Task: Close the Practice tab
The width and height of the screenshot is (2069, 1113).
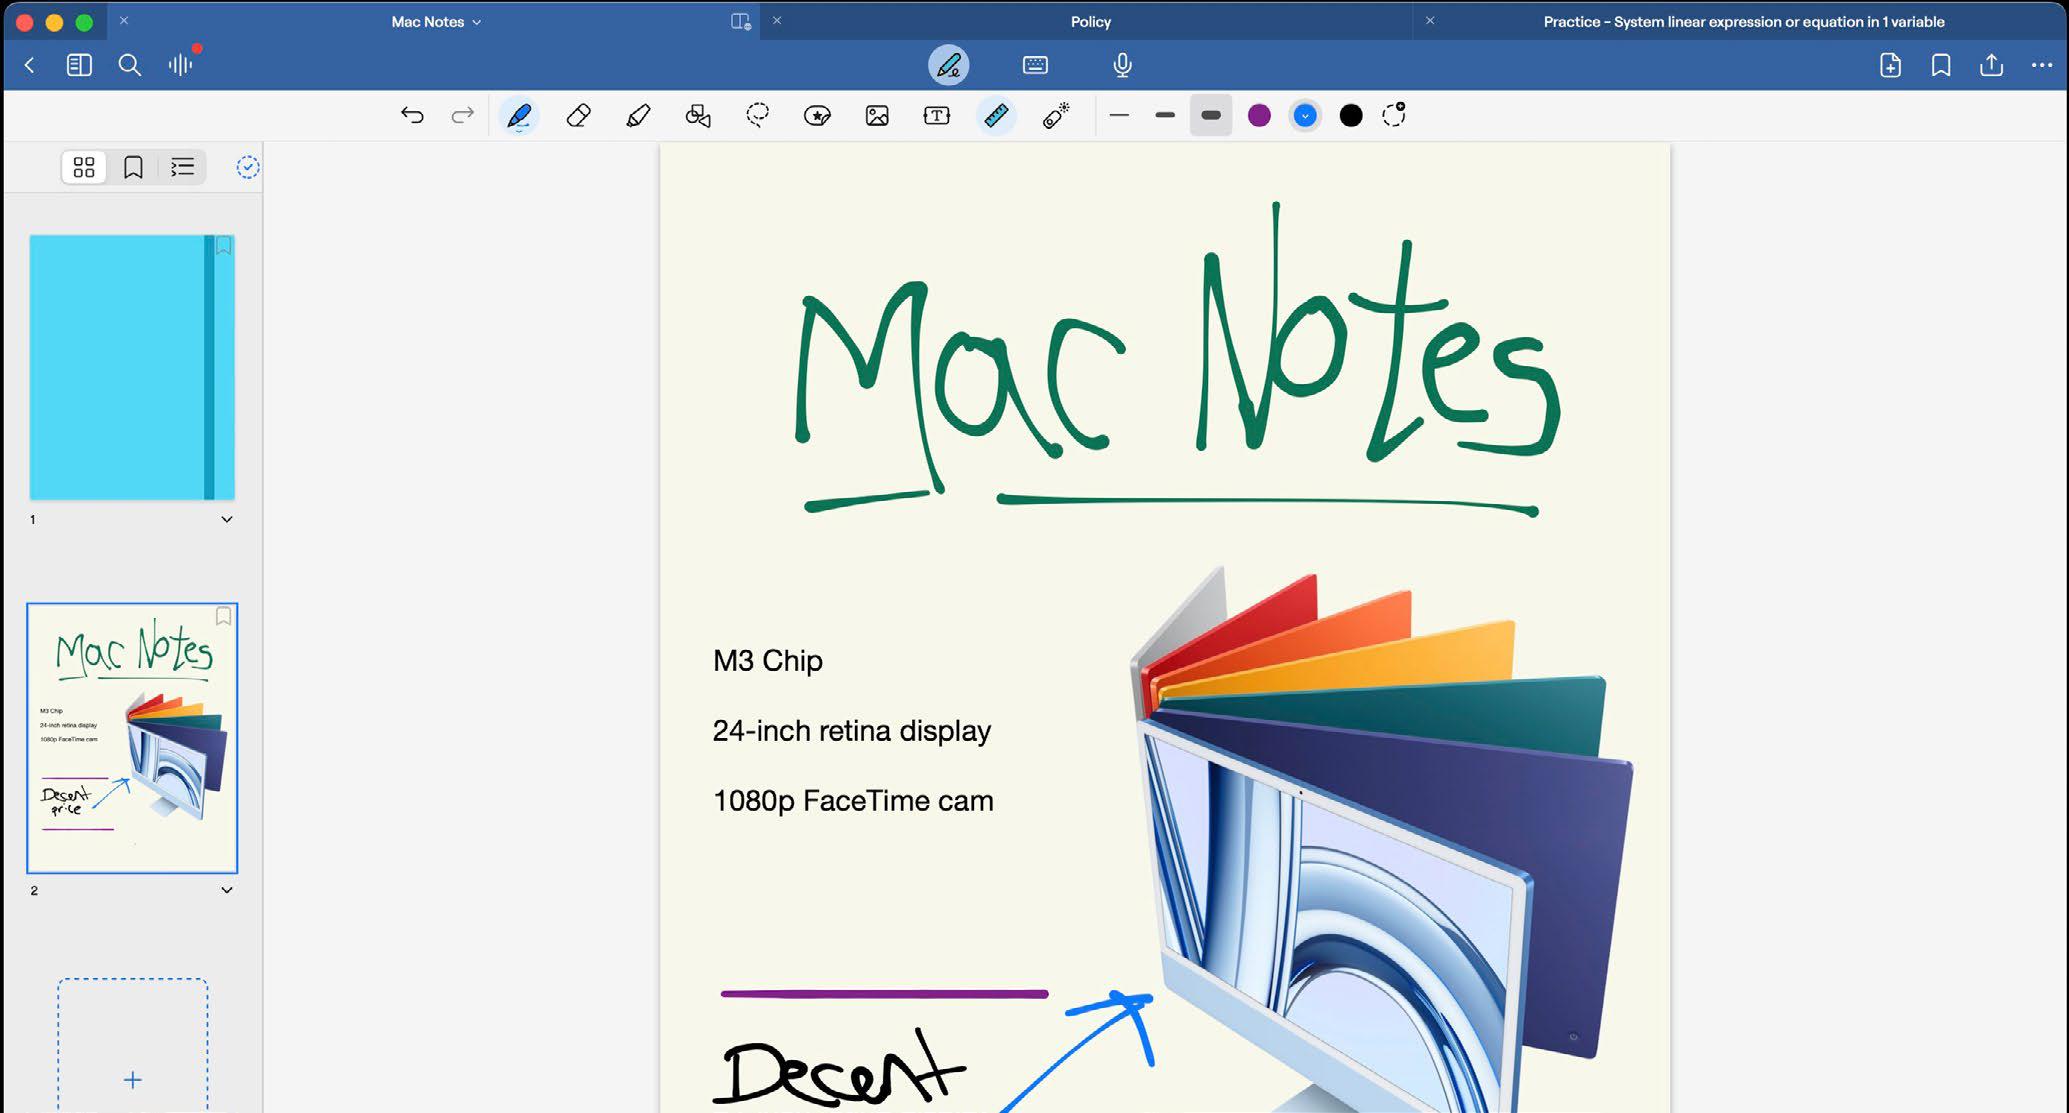Action: pos(1430,20)
